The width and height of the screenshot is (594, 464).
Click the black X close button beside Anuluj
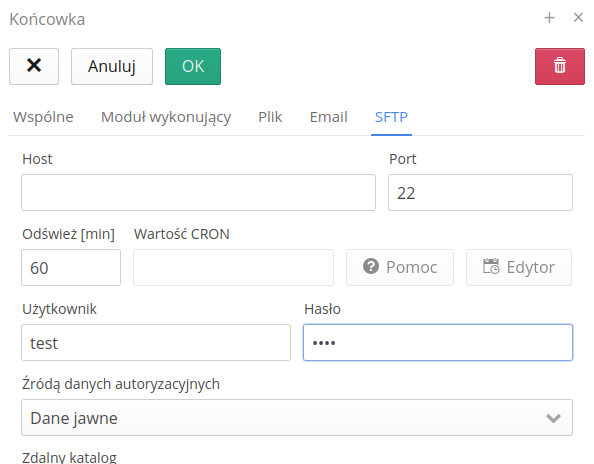(34, 66)
